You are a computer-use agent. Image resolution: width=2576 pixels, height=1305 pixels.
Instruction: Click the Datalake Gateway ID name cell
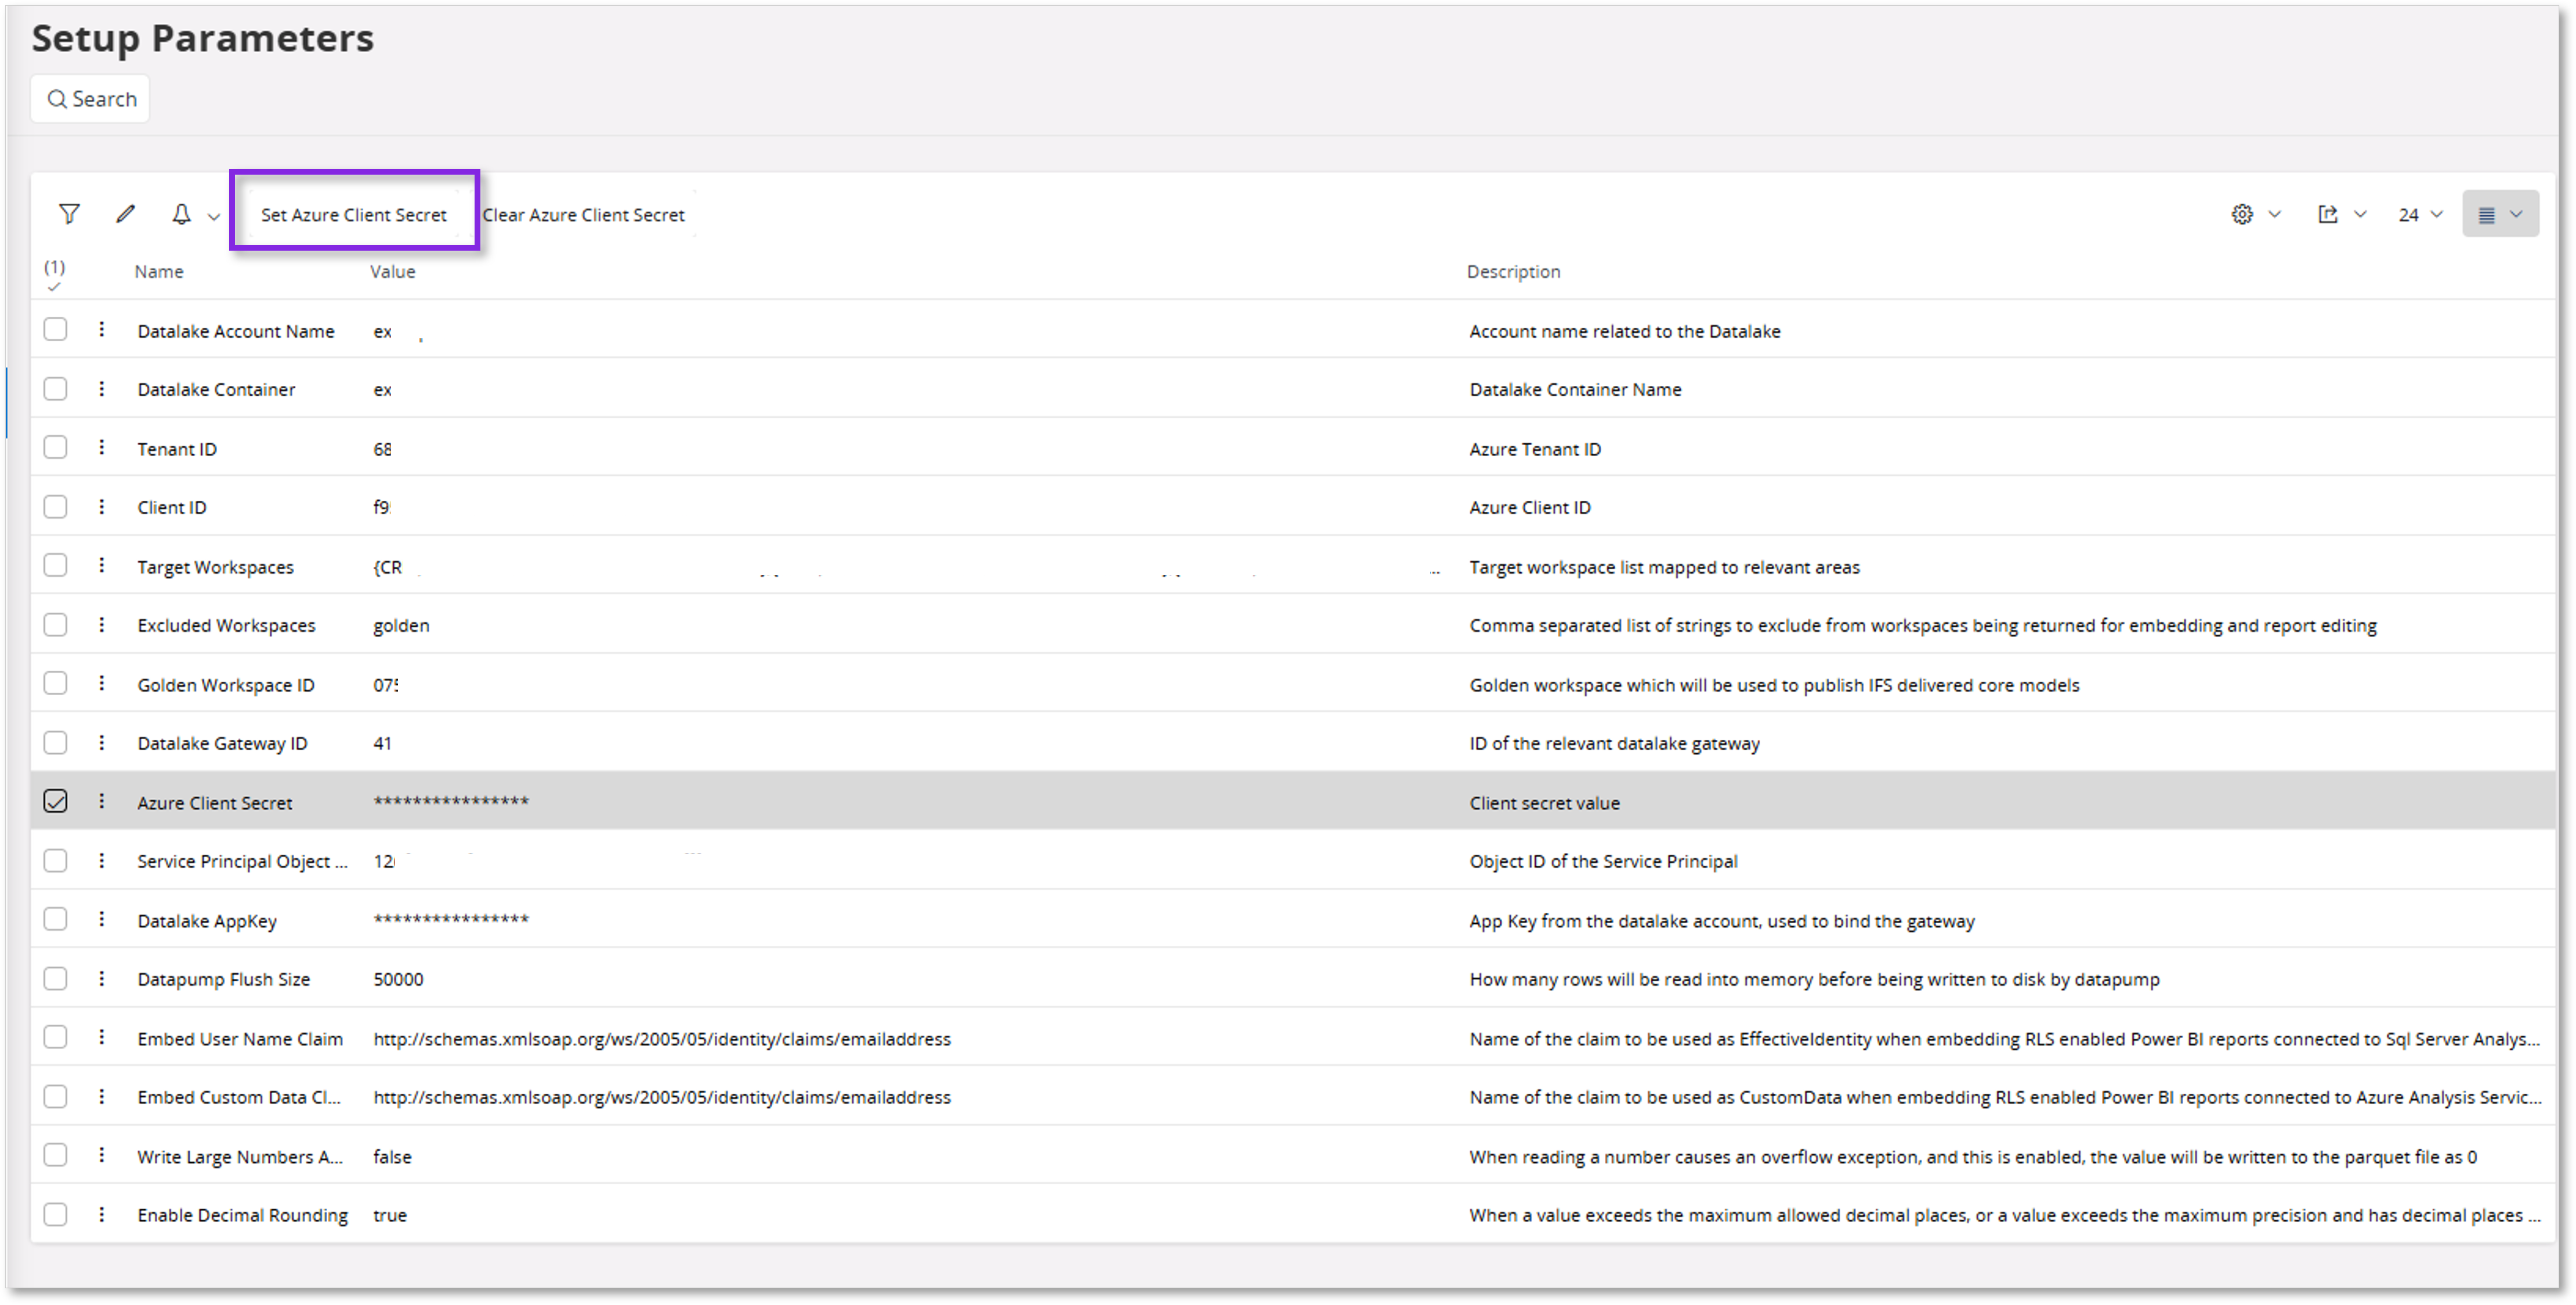tap(222, 743)
